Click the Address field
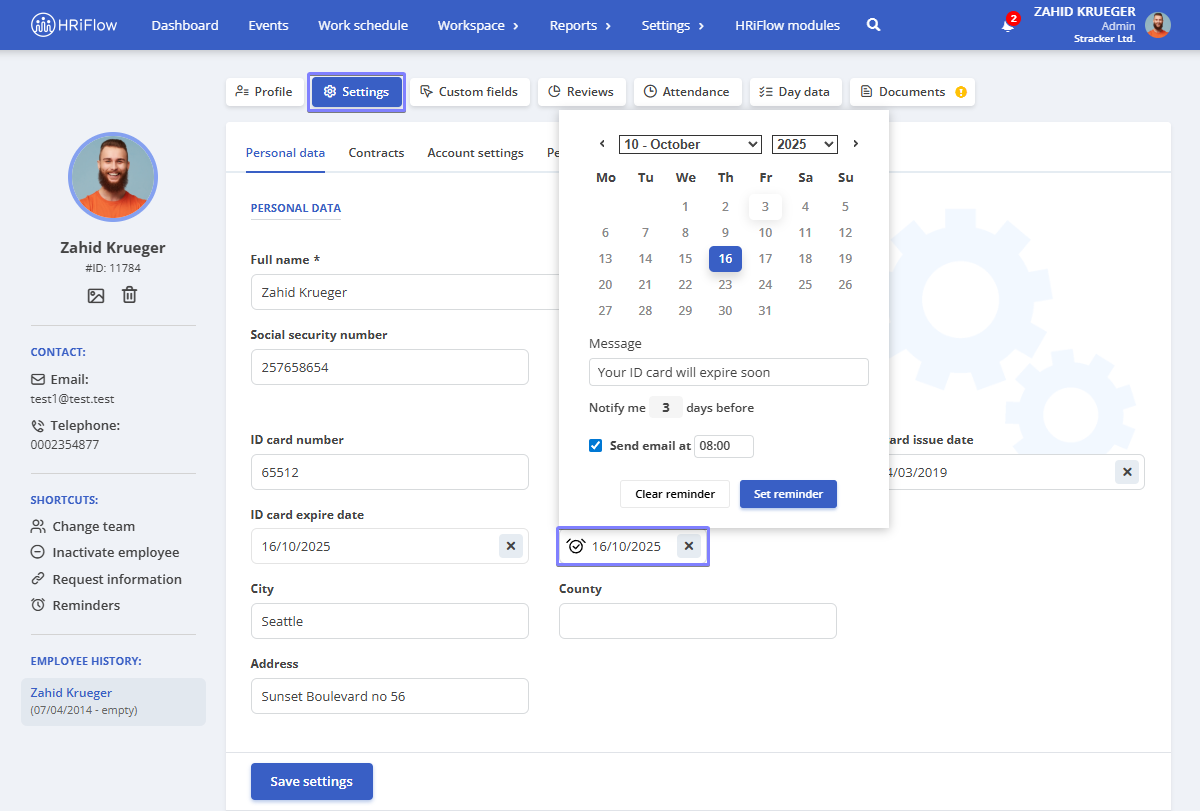1200x811 pixels. click(x=390, y=696)
